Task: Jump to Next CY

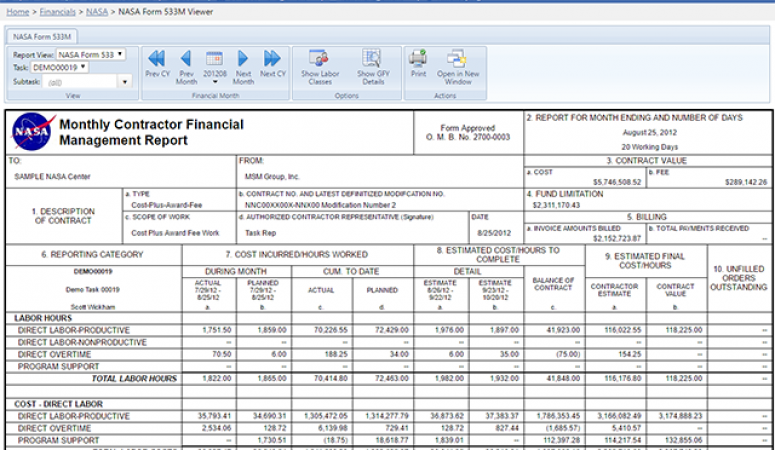Action: 273,64
